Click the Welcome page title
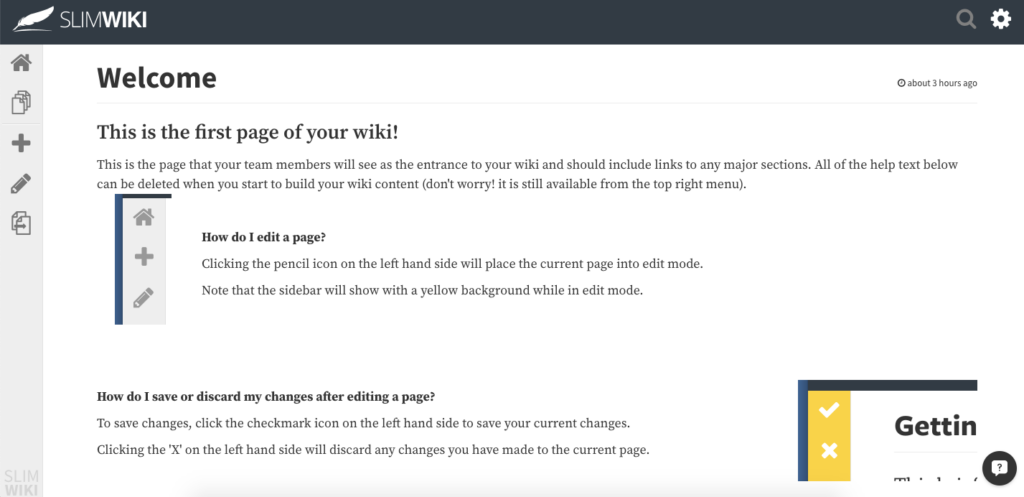 coord(157,78)
